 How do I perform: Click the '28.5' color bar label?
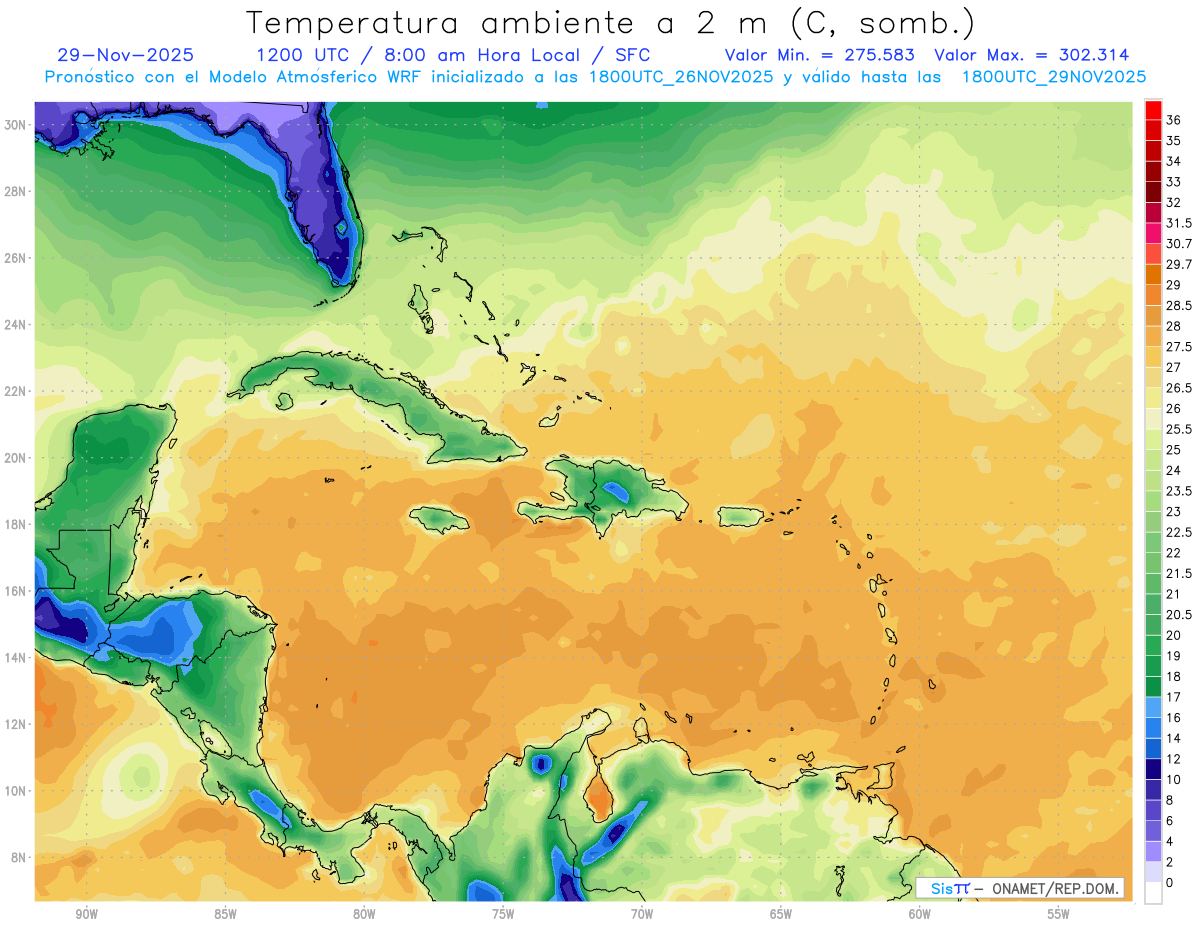(1179, 305)
